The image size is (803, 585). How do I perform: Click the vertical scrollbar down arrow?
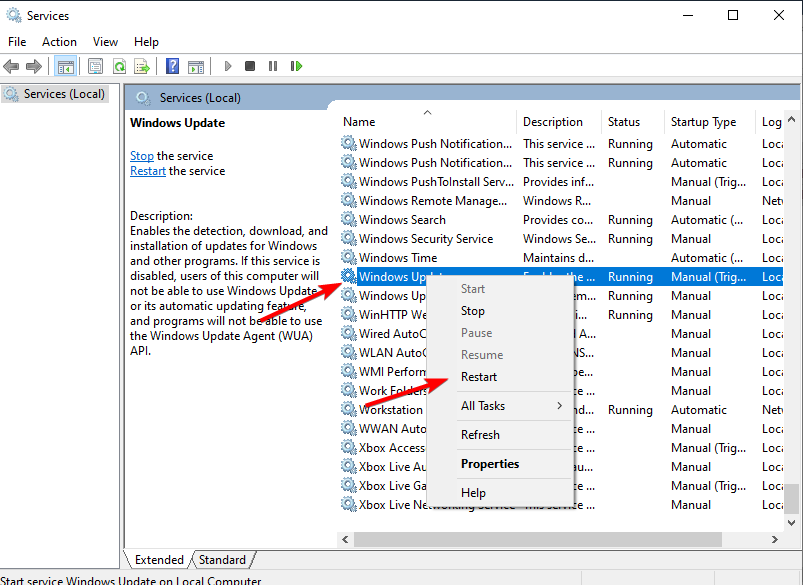pyautogui.click(x=791, y=523)
